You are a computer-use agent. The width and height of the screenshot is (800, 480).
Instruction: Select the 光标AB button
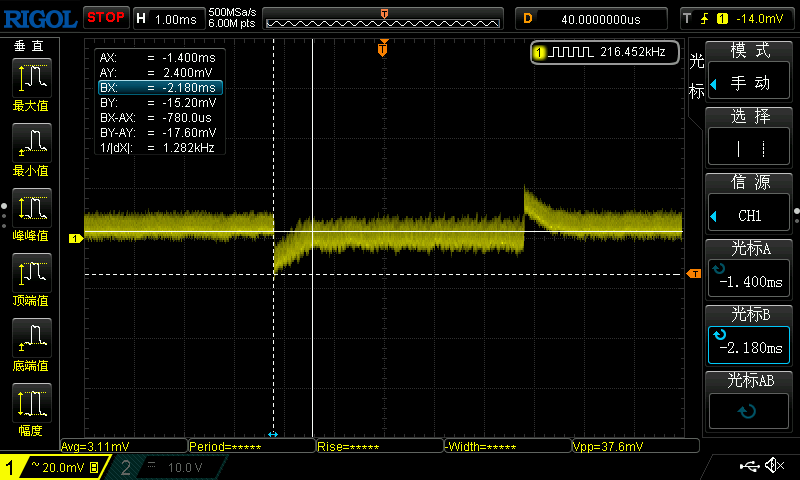[748, 411]
